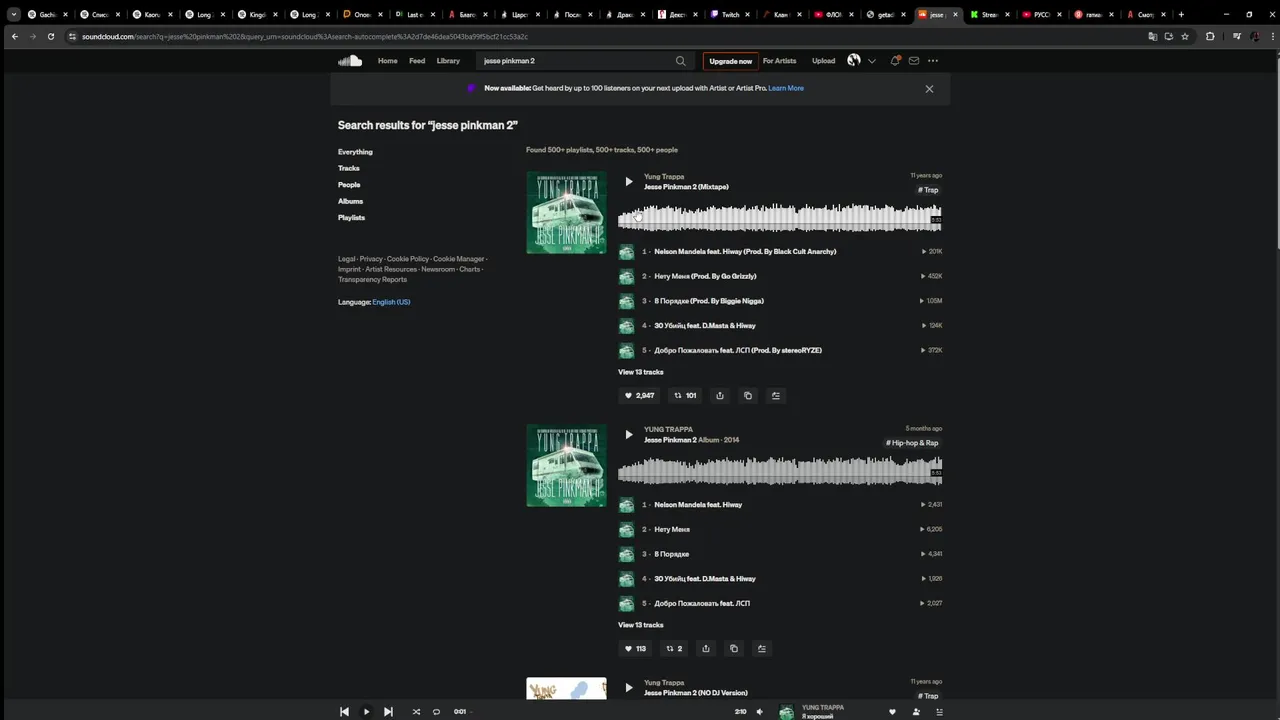Seek within the 2014 Album waveform
This screenshot has height=720, width=1280.
coord(779,470)
